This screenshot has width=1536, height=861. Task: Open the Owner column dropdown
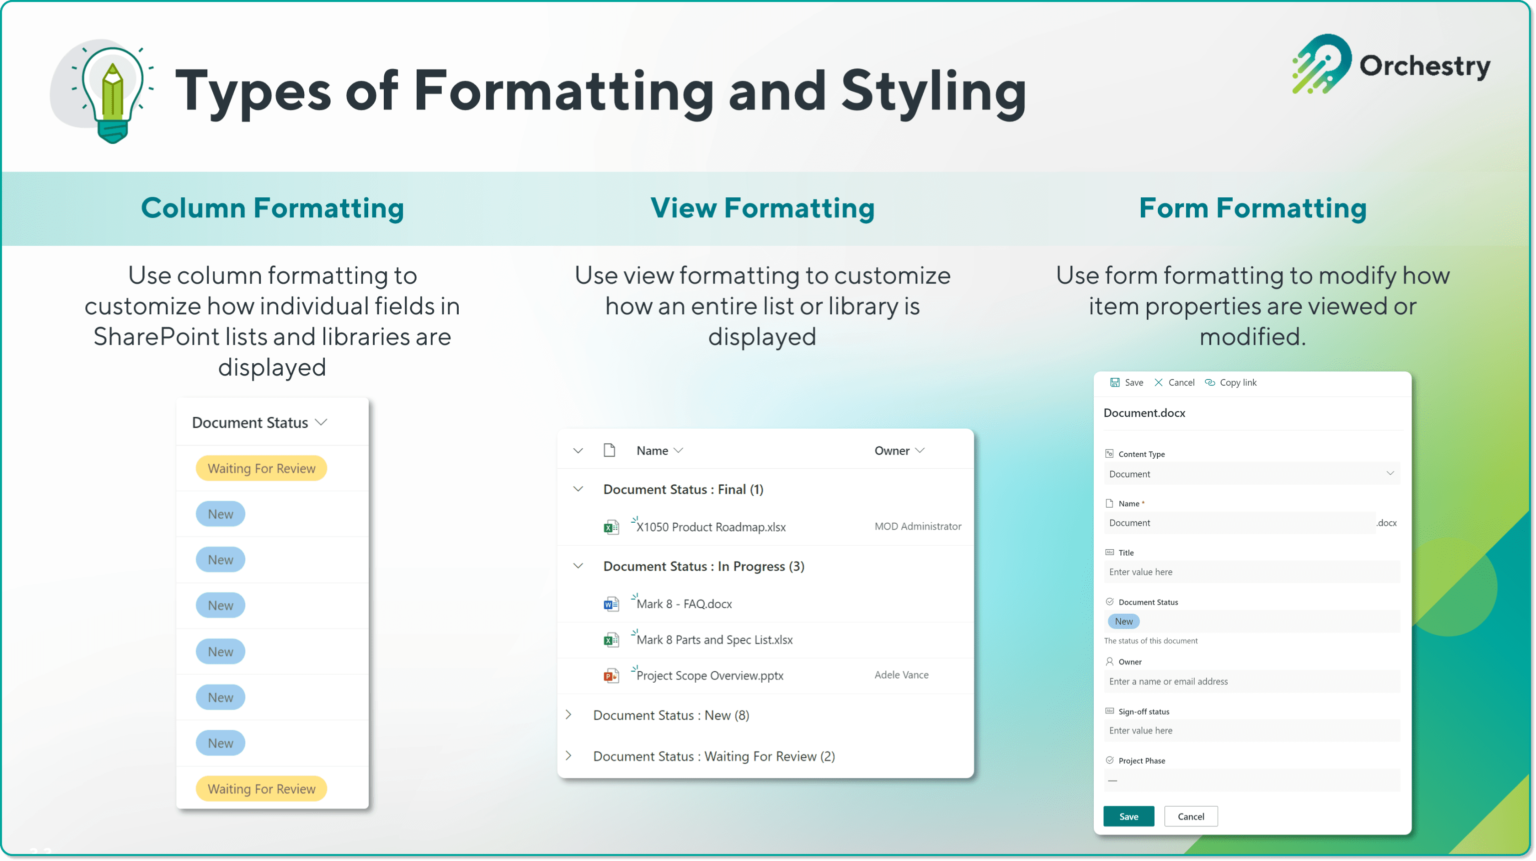tap(921, 450)
